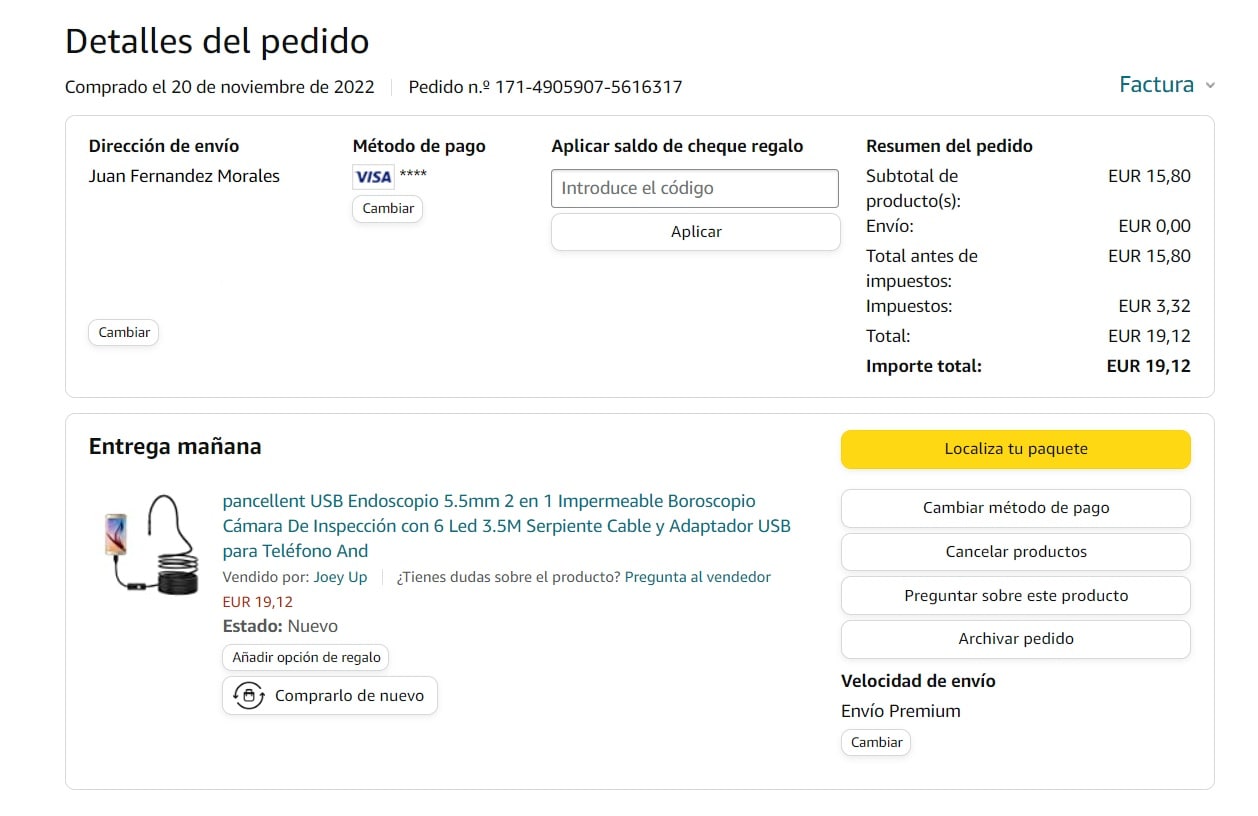Click Pregunta al vendedor link
The image size is (1258, 816).
pos(697,577)
